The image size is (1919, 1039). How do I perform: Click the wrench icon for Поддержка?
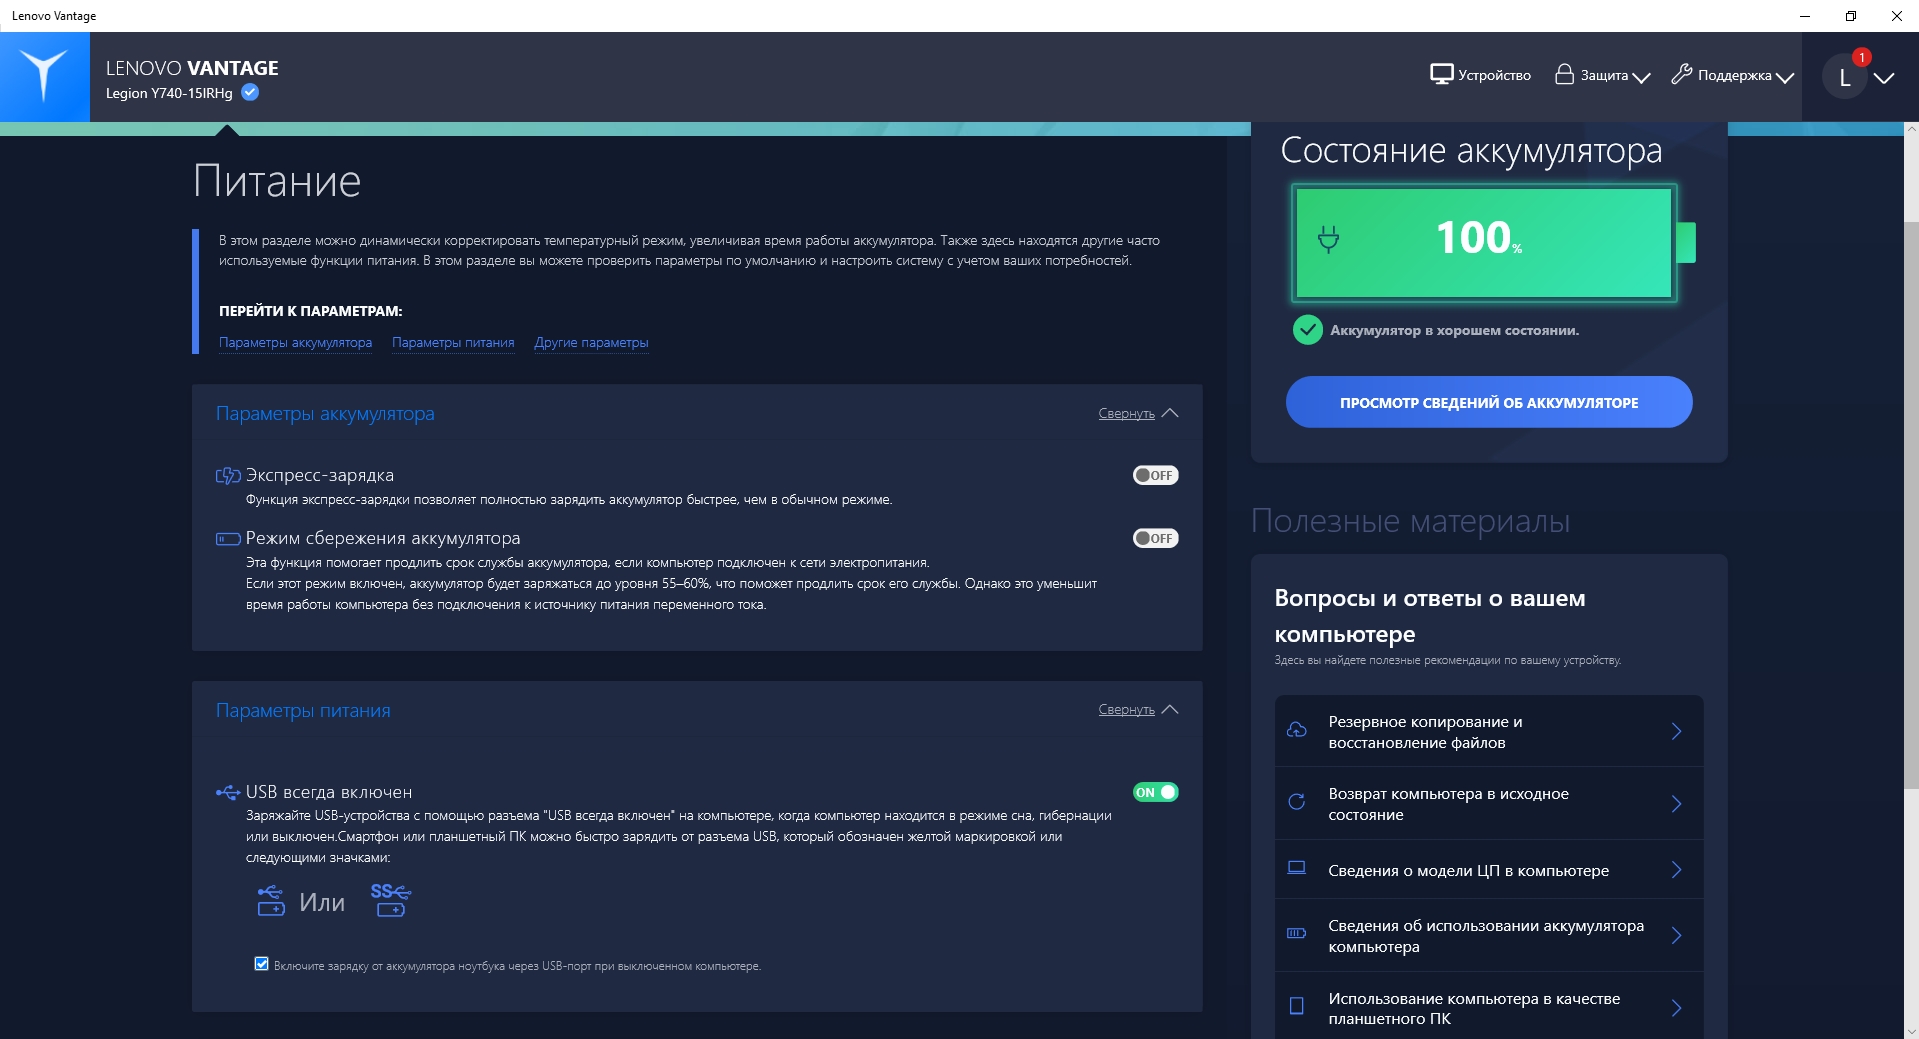point(1681,74)
